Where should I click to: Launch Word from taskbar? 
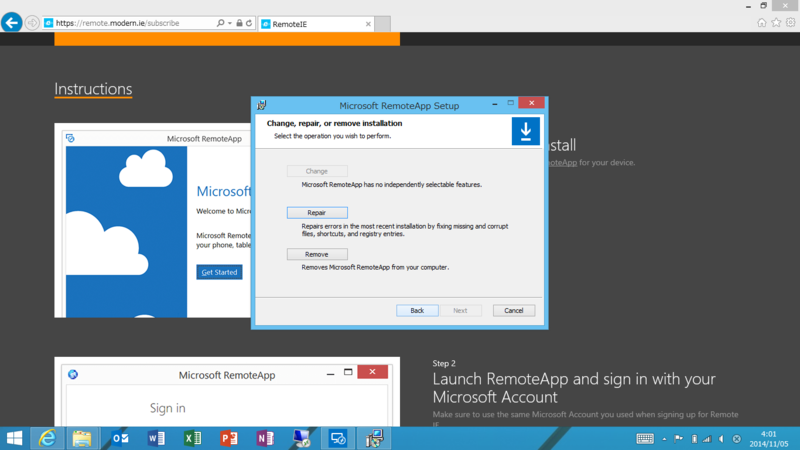pyautogui.click(x=156, y=438)
